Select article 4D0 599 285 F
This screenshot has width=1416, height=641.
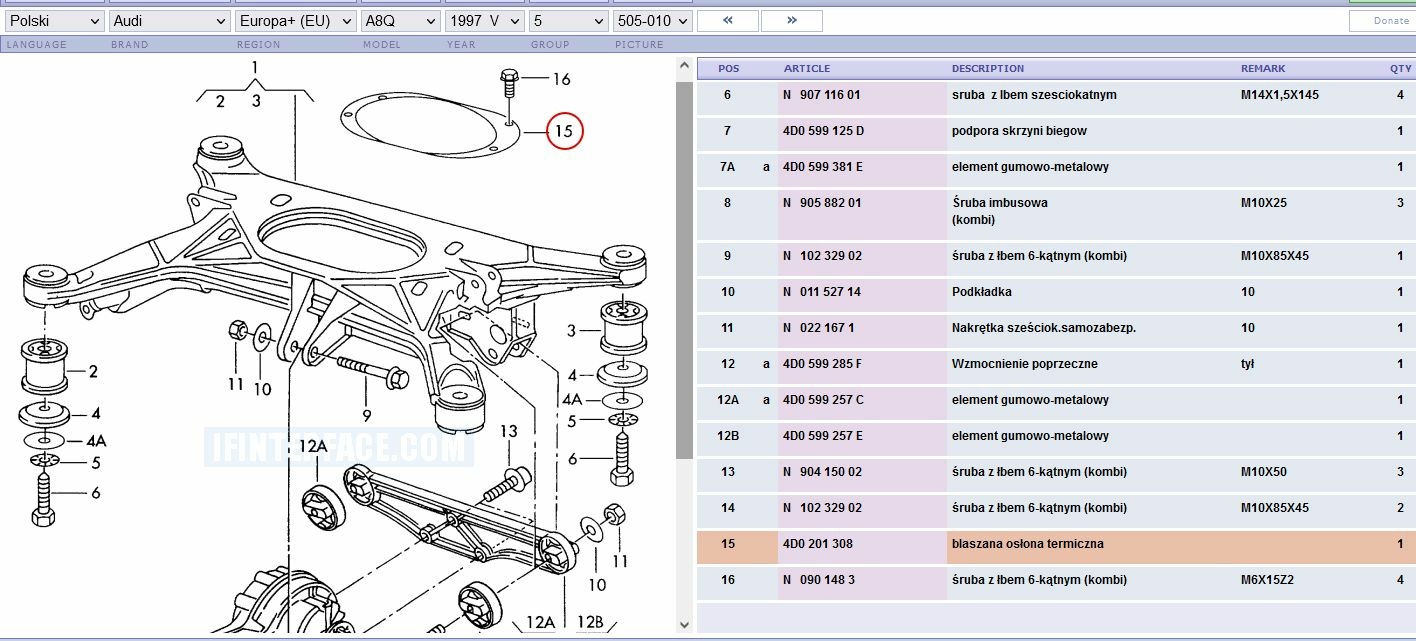point(822,364)
